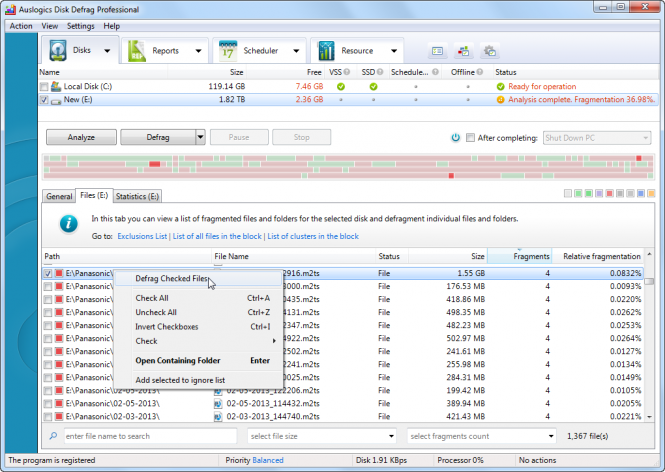Click the Resource bar-chart icon

click(x=326, y=51)
